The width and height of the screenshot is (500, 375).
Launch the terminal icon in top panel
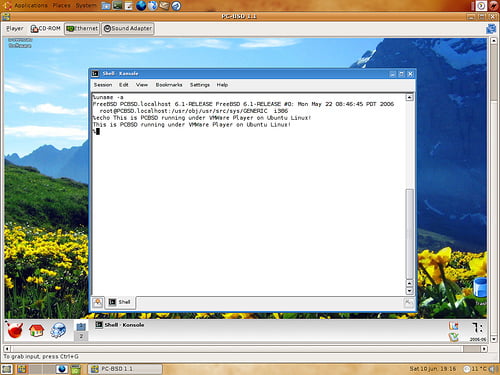coord(117,6)
